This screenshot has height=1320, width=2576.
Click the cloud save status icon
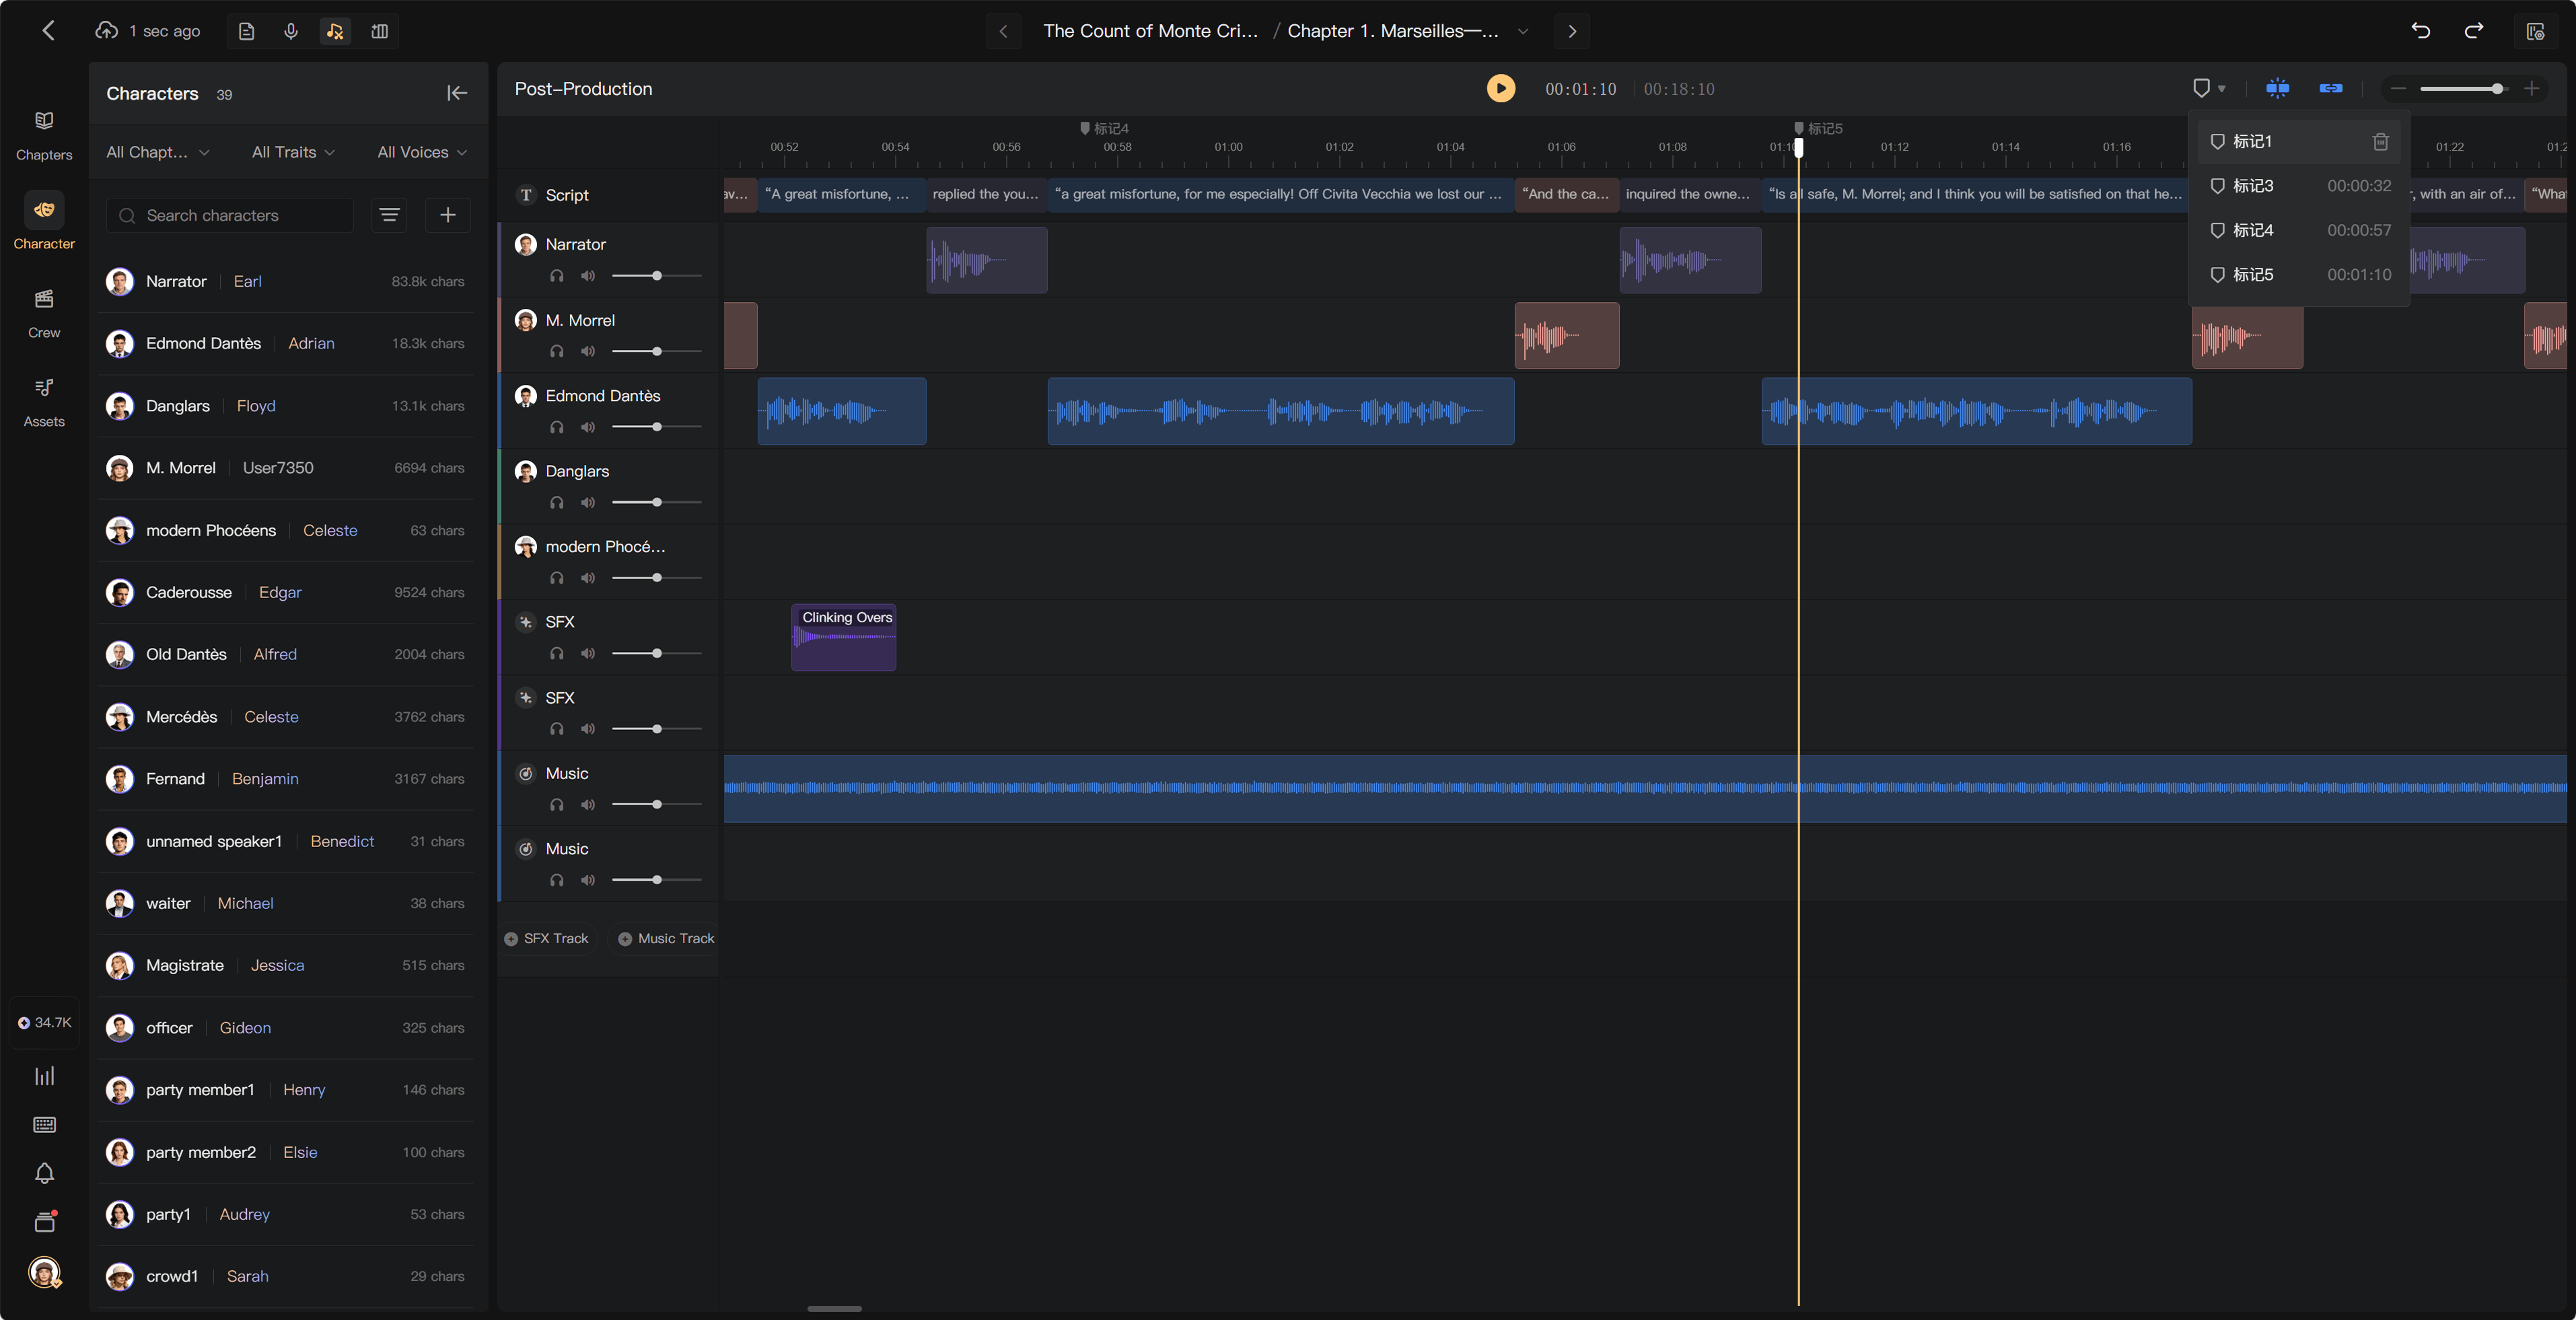coord(106,31)
